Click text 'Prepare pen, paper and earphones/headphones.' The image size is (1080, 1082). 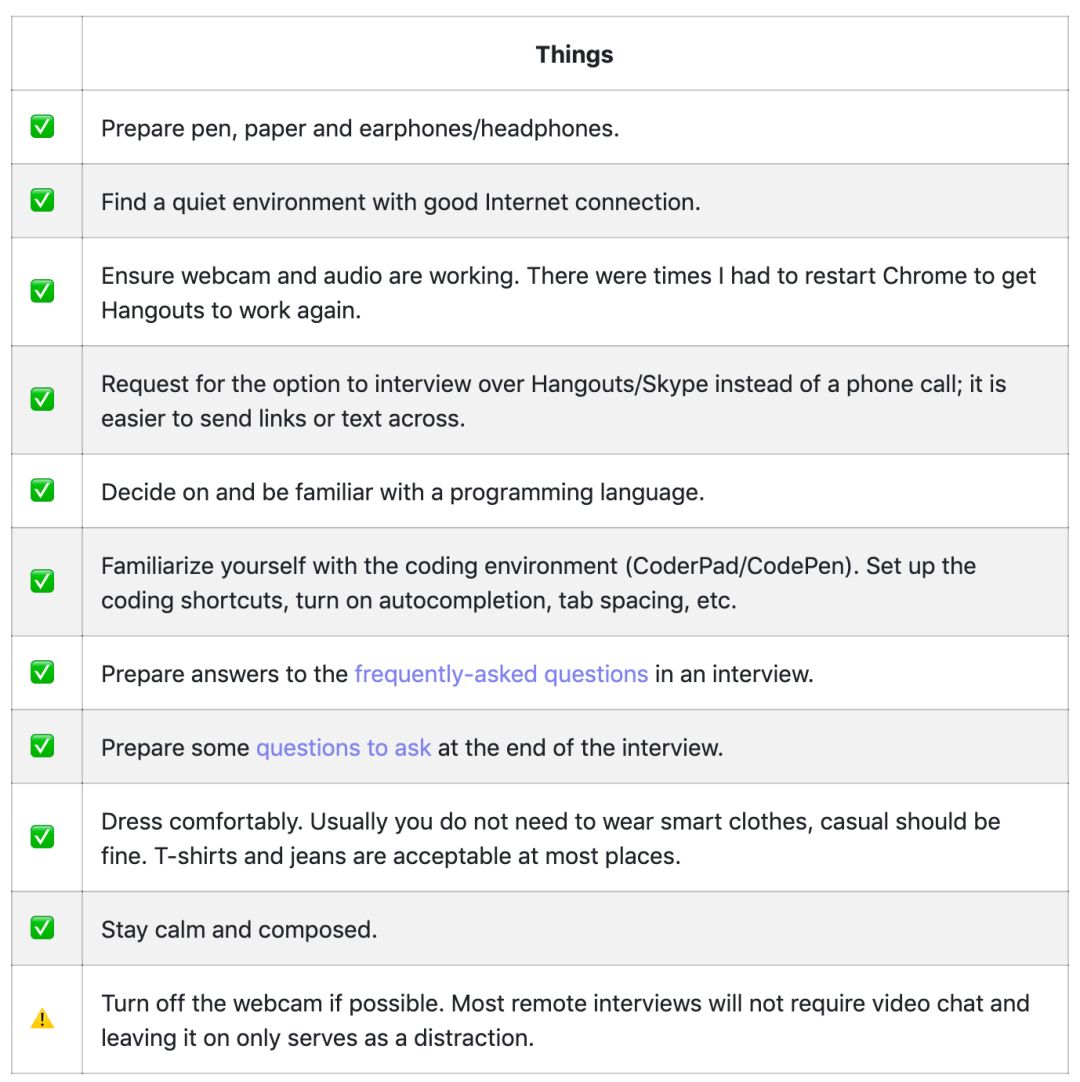[360, 129]
